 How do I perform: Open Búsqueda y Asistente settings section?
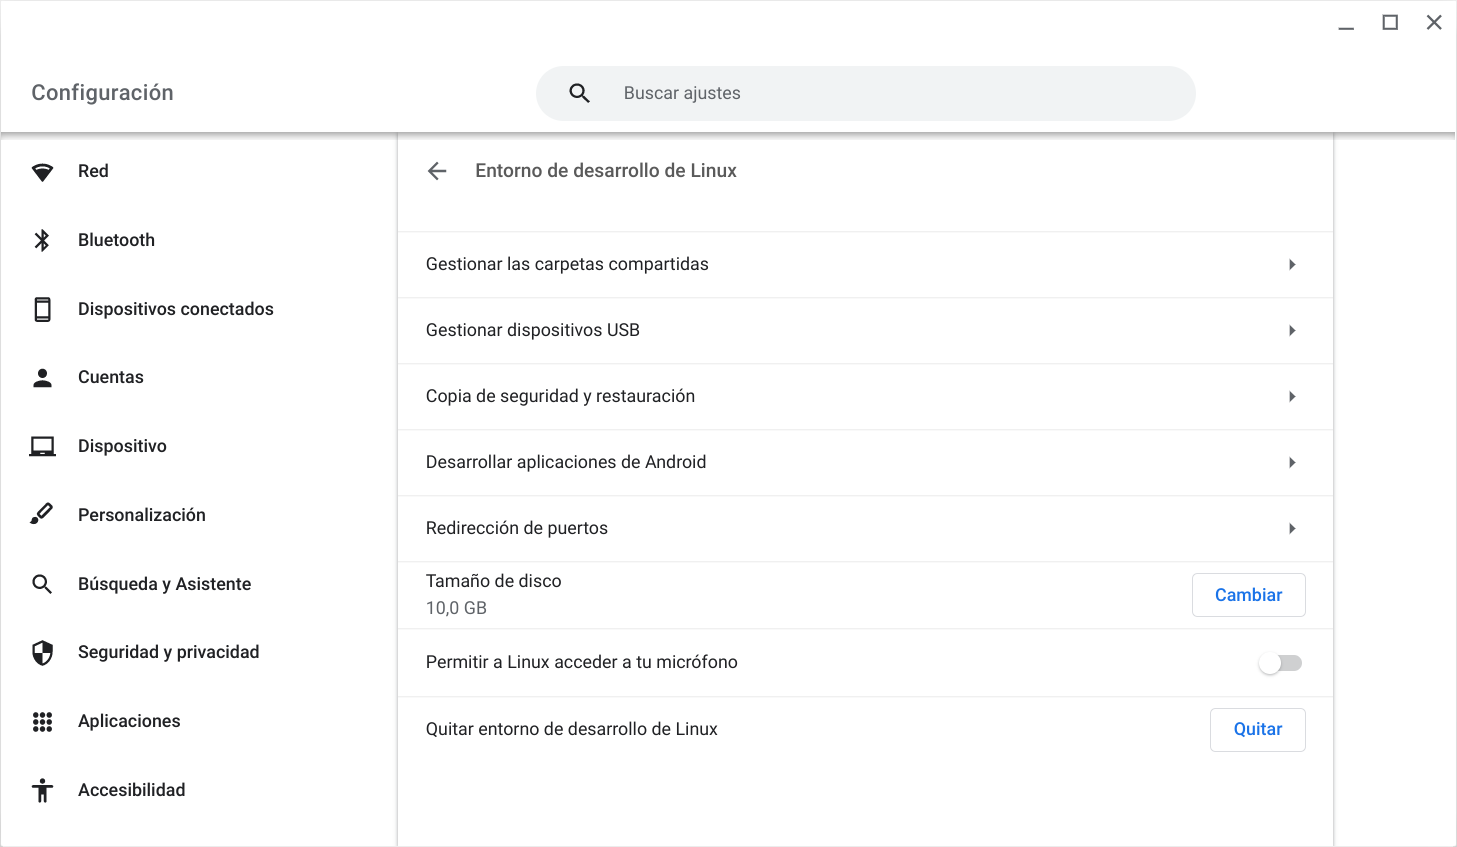pos(164,584)
